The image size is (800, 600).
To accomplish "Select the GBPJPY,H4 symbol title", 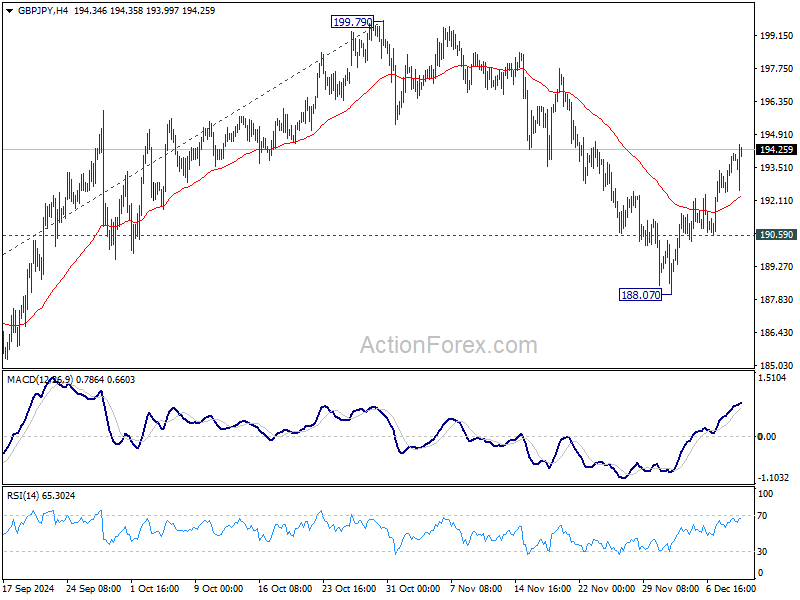I will tap(43, 11).
